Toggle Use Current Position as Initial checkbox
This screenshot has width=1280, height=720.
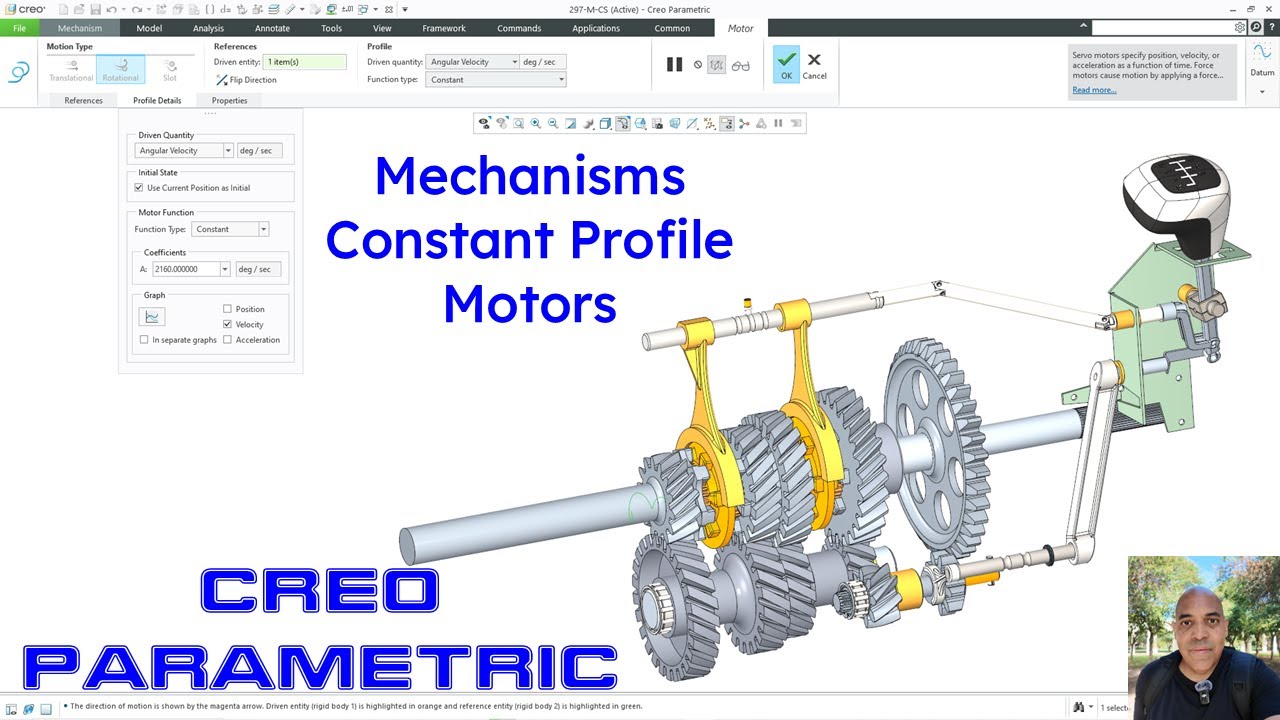pos(139,188)
